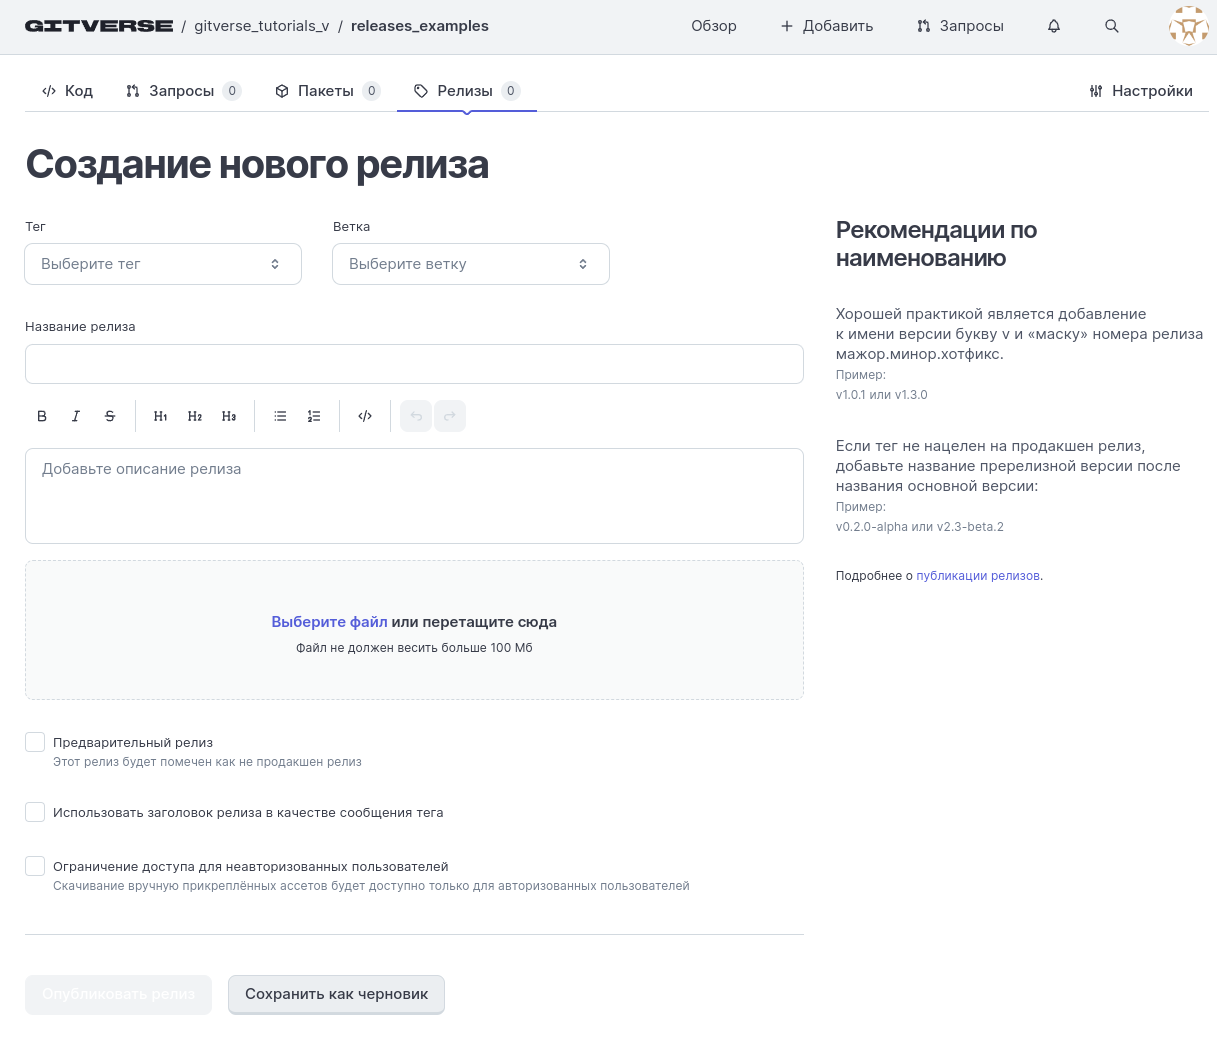Apply bold formatting in editor toolbar
The height and width of the screenshot is (1046, 1217).
click(x=42, y=416)
